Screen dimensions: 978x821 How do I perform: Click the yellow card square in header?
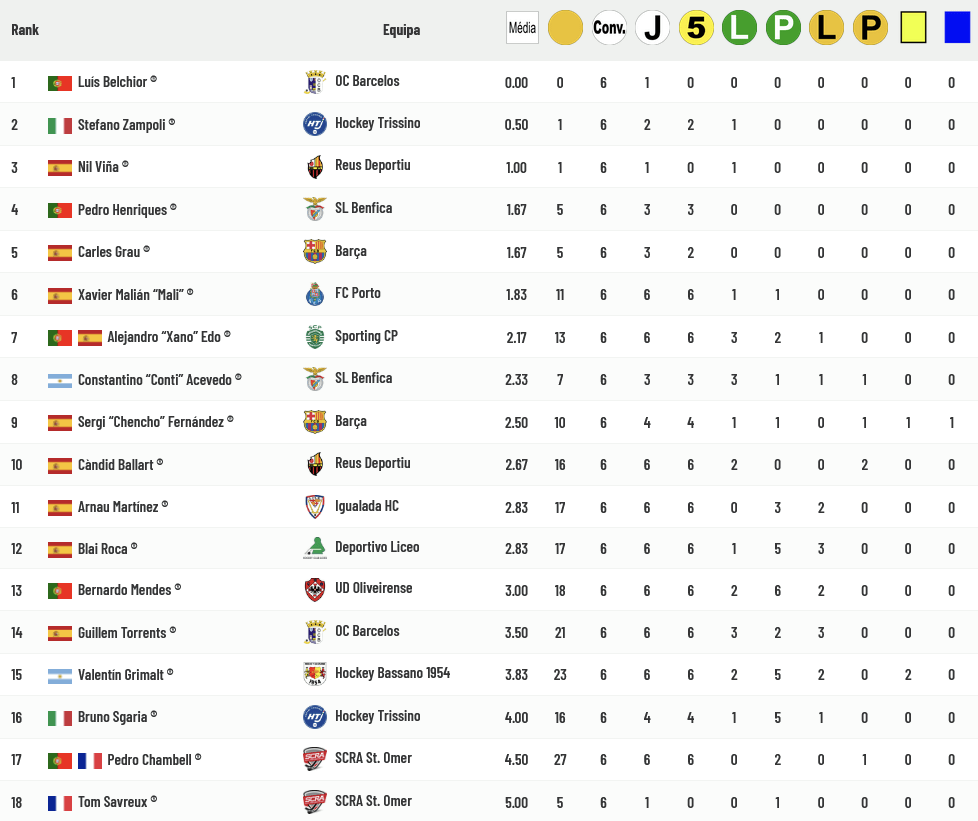tap(913, 28)
